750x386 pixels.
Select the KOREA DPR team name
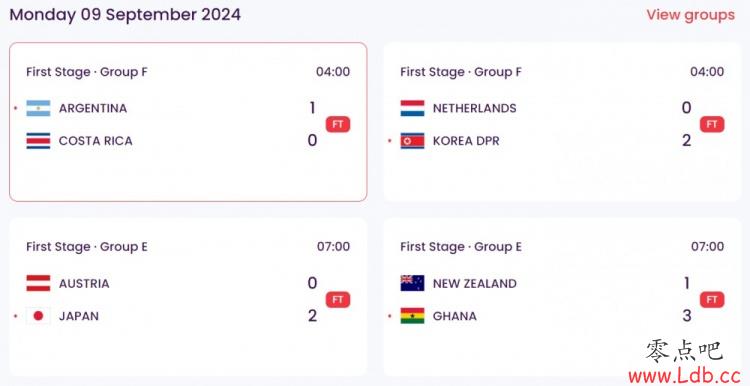(466, 141)
